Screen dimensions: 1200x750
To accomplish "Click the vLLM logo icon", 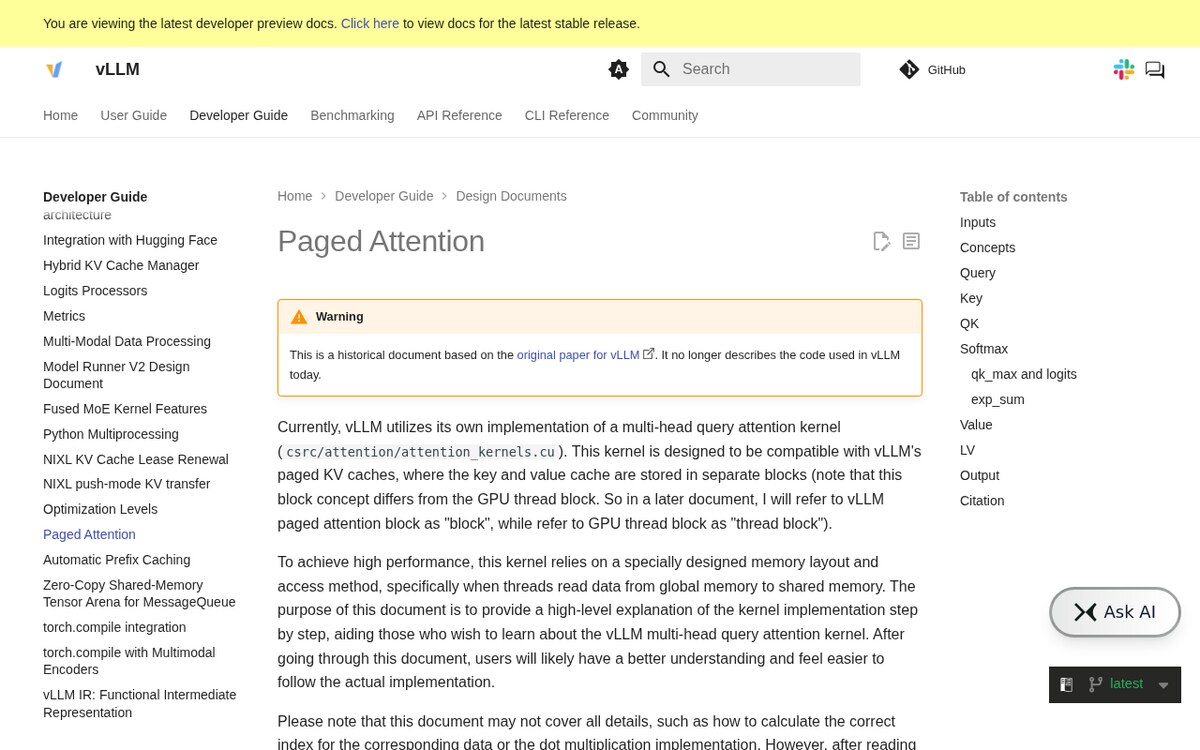I will pos(54,69).
